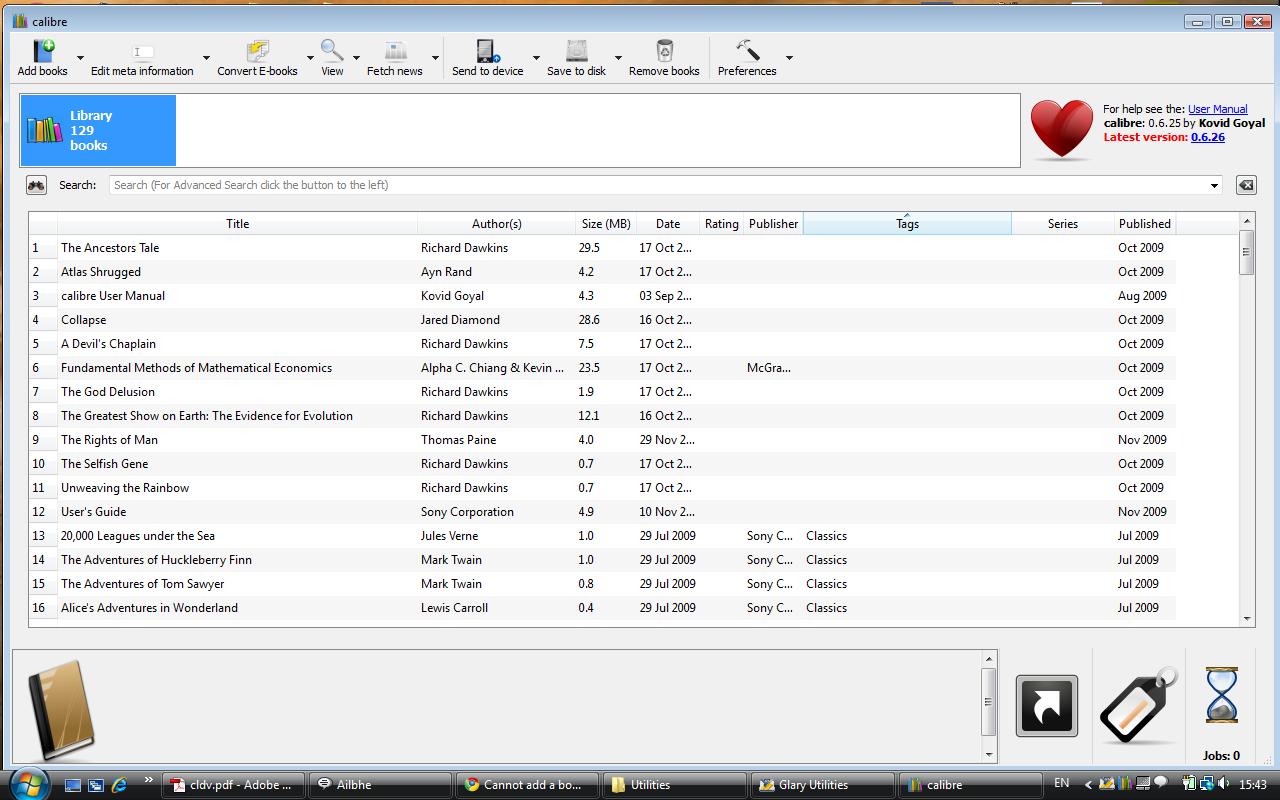1280x800 pixels.
Task: Click the Jobs hourglass icon
Action: coord(1221,695)
